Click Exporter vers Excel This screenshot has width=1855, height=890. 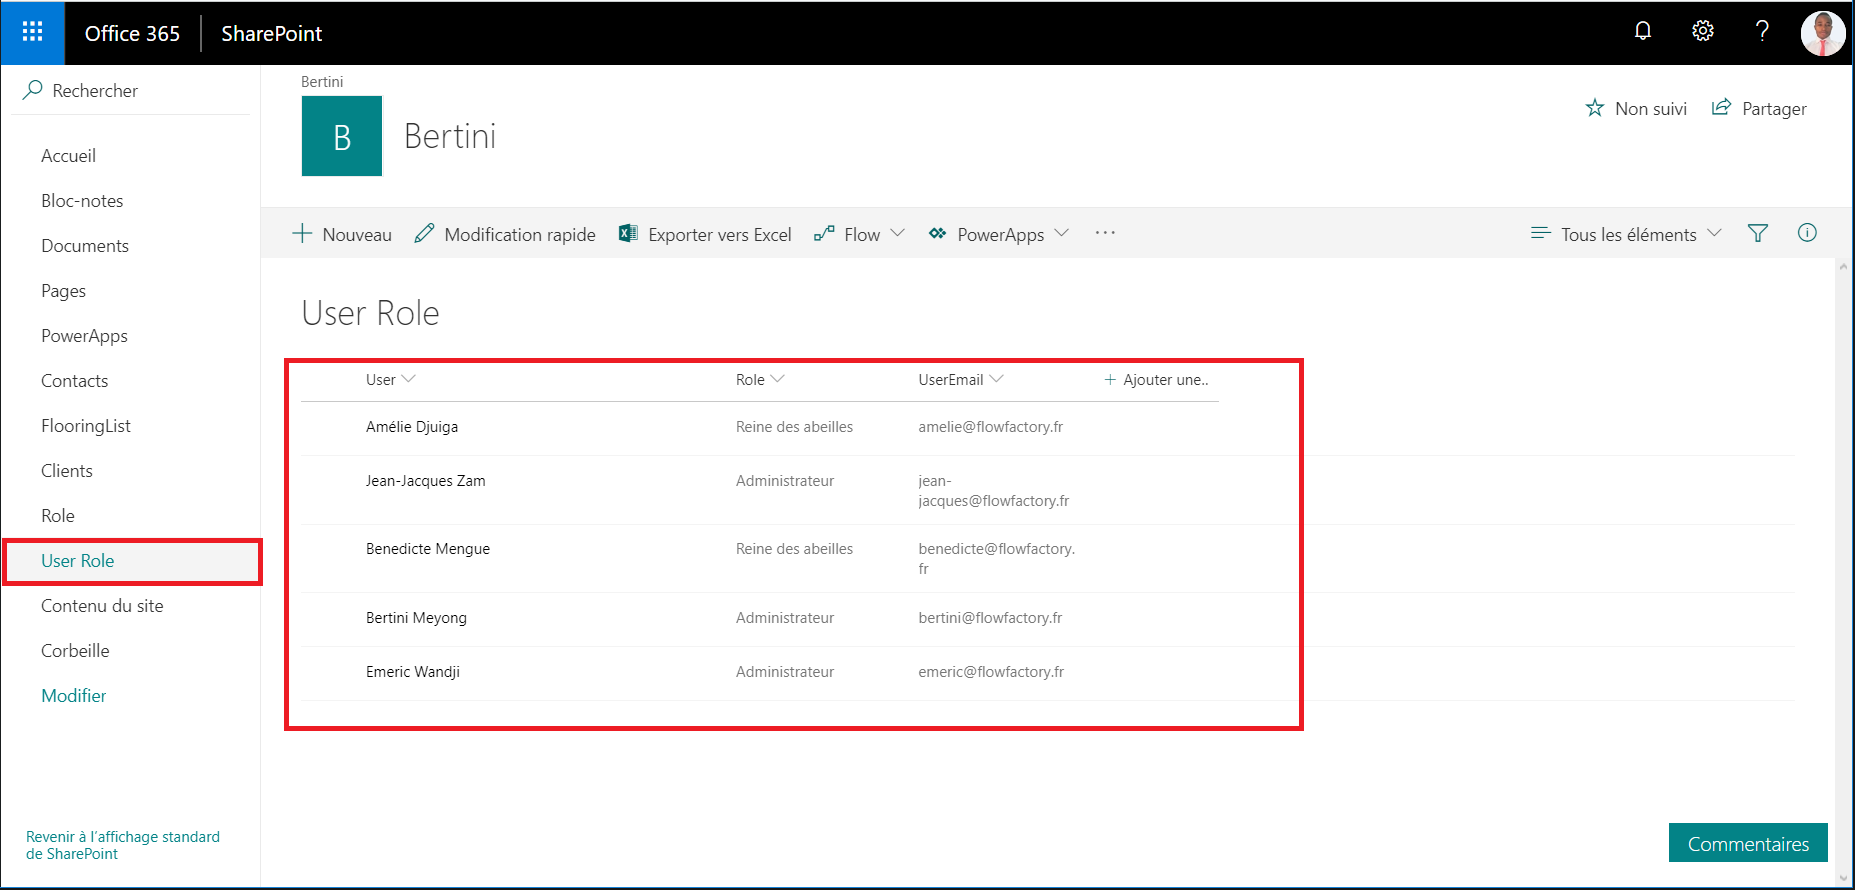[x=705, y=234]
